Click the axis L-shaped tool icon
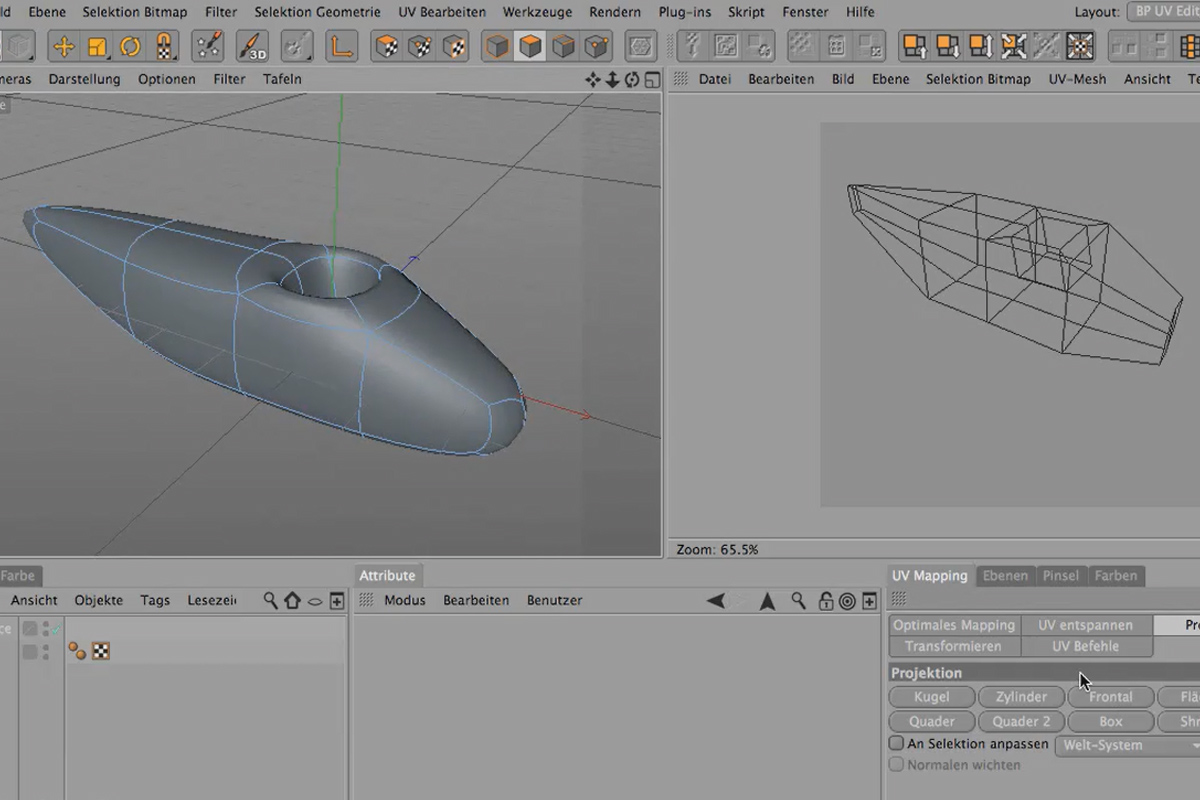The width and height of the screenshot is (1200, 800). pos(342,46)
